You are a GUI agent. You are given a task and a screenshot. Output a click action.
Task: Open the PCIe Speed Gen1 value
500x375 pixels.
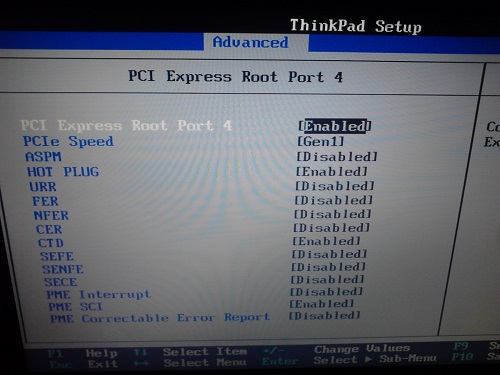tap(321, 142)
